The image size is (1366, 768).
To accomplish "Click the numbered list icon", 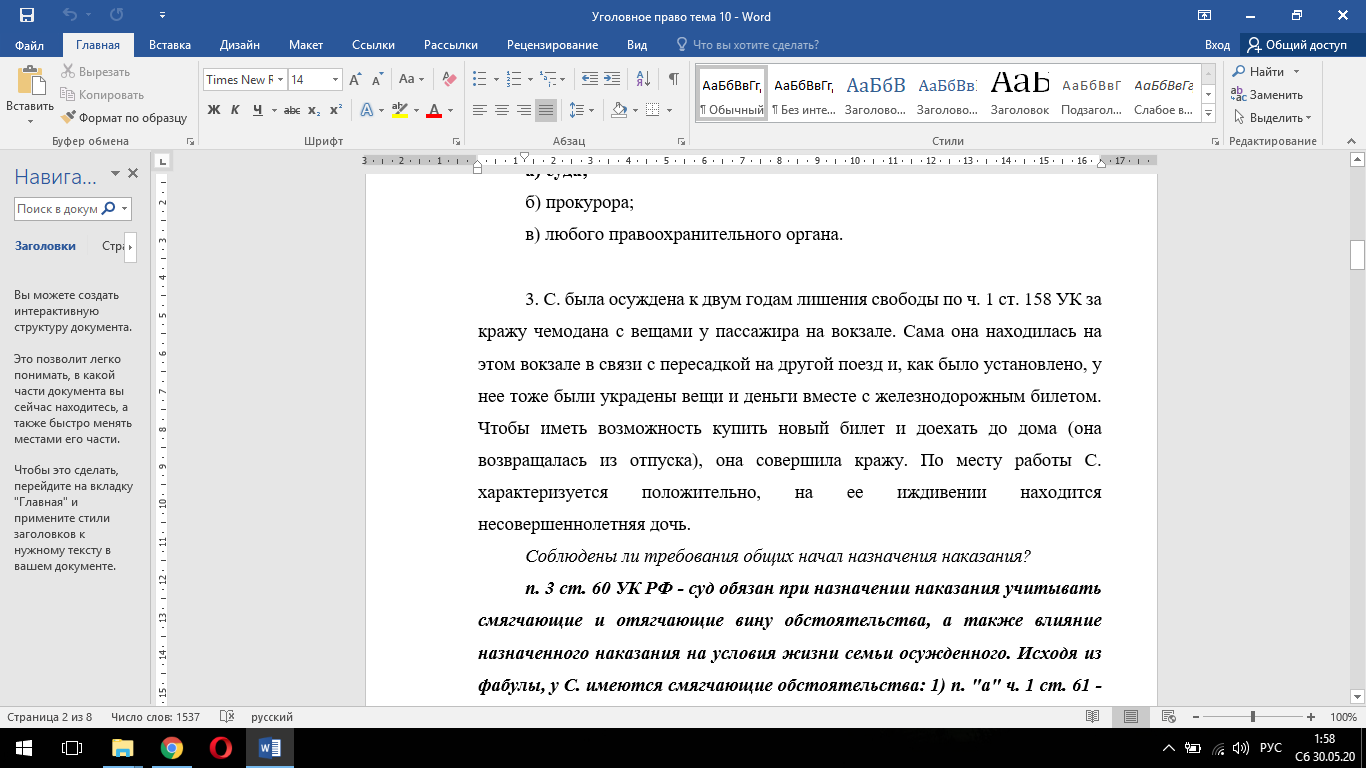I will point(513,79).
